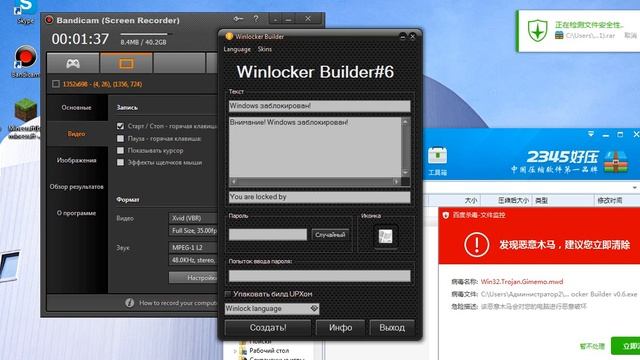Switch to the Видео tab in Bandicam
Viewport: 640px width, 360px height.
click(77, 134)
